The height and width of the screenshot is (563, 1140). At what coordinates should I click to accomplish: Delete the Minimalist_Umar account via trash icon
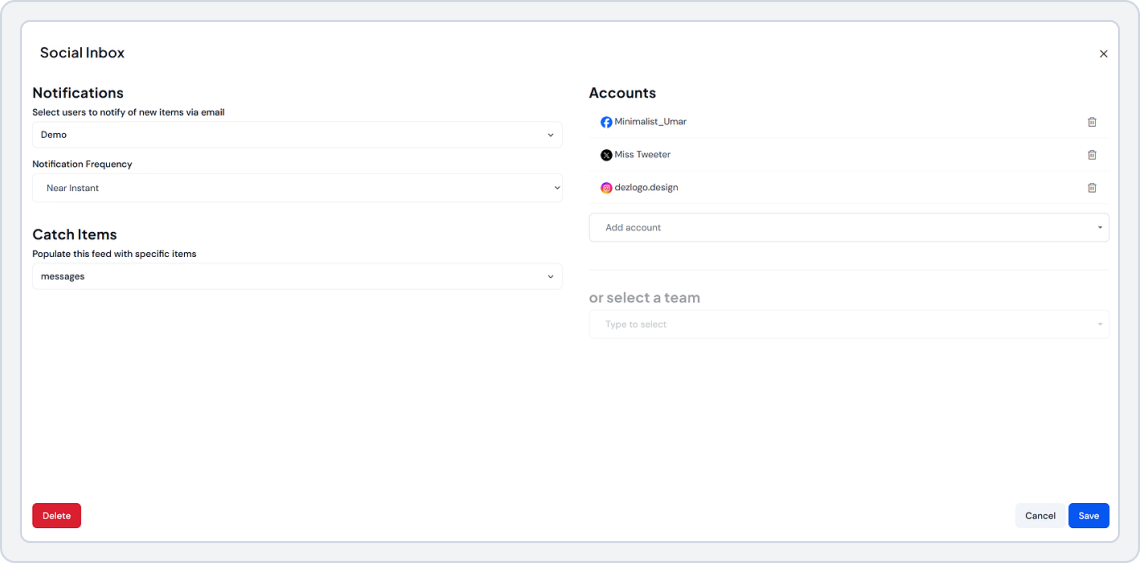pyautogui.click(x=1091, y=122)
